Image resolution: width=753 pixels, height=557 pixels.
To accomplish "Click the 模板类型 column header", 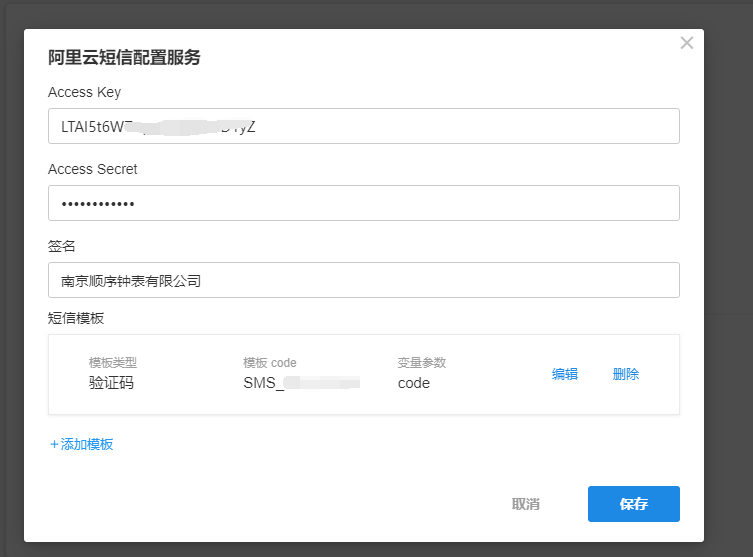I will pyautogui.click(x=113, y=363).
